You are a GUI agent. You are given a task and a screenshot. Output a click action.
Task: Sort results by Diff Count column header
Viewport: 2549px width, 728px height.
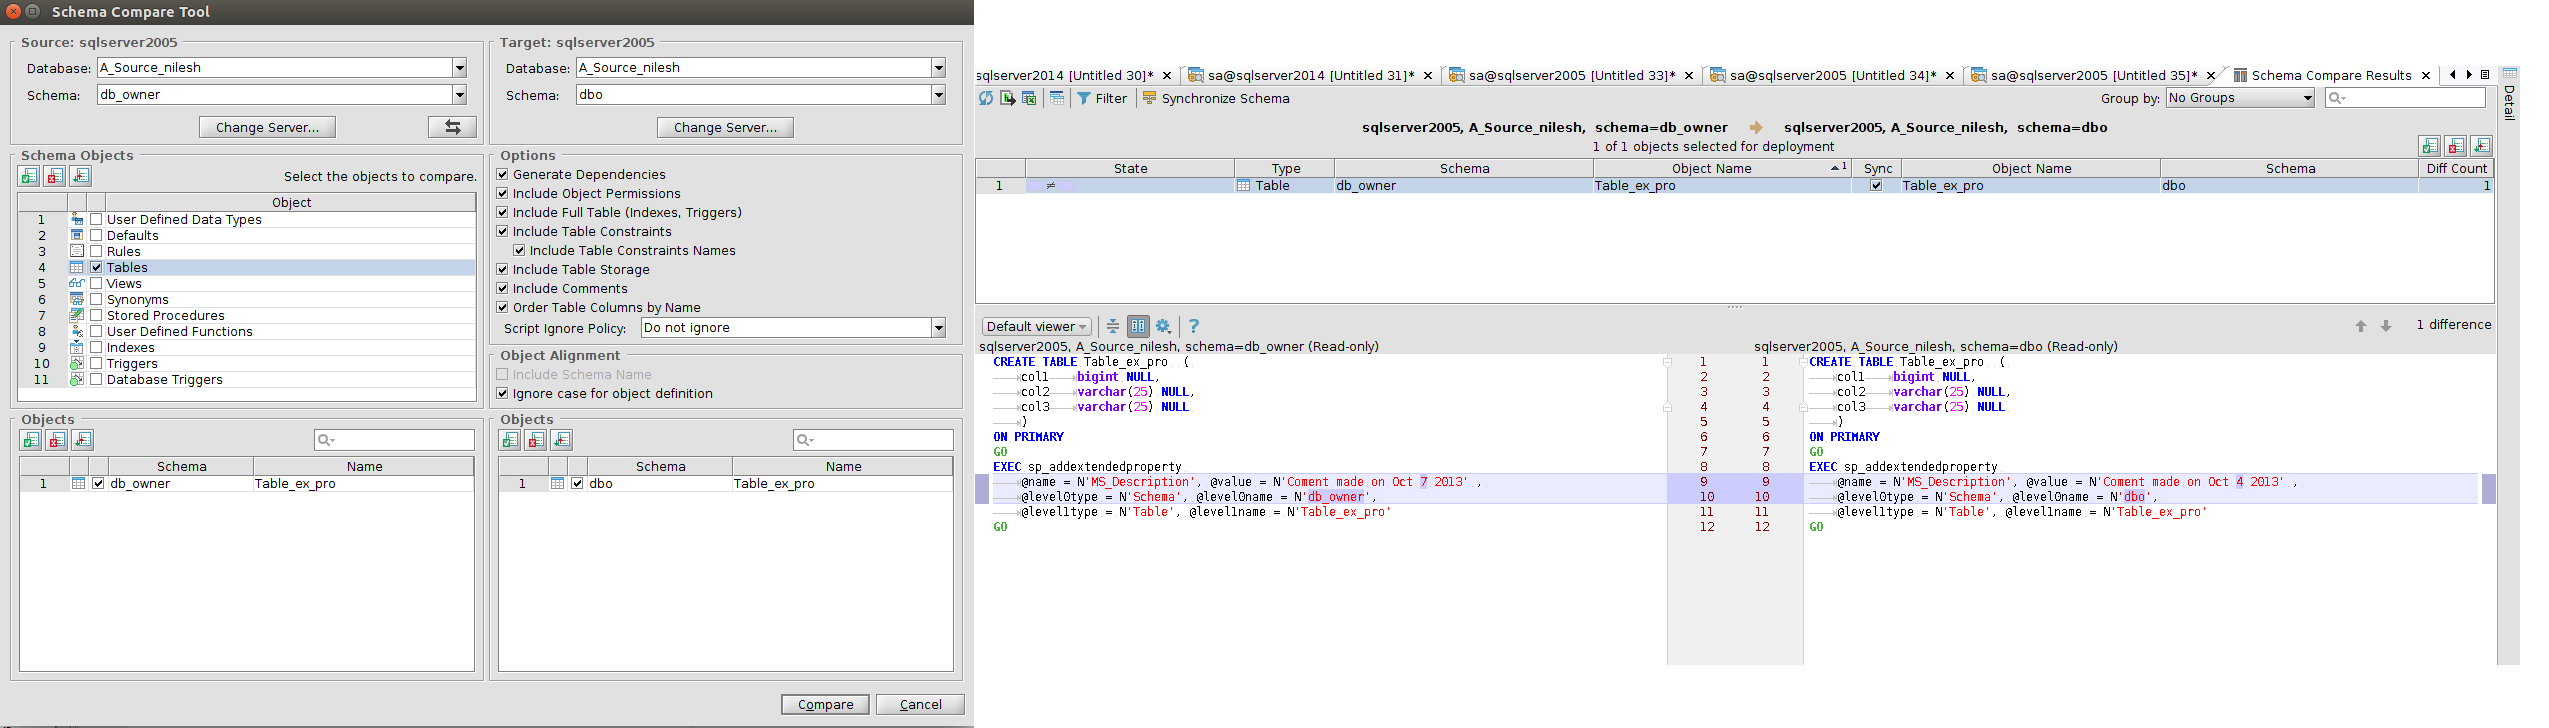(2456, 168)
